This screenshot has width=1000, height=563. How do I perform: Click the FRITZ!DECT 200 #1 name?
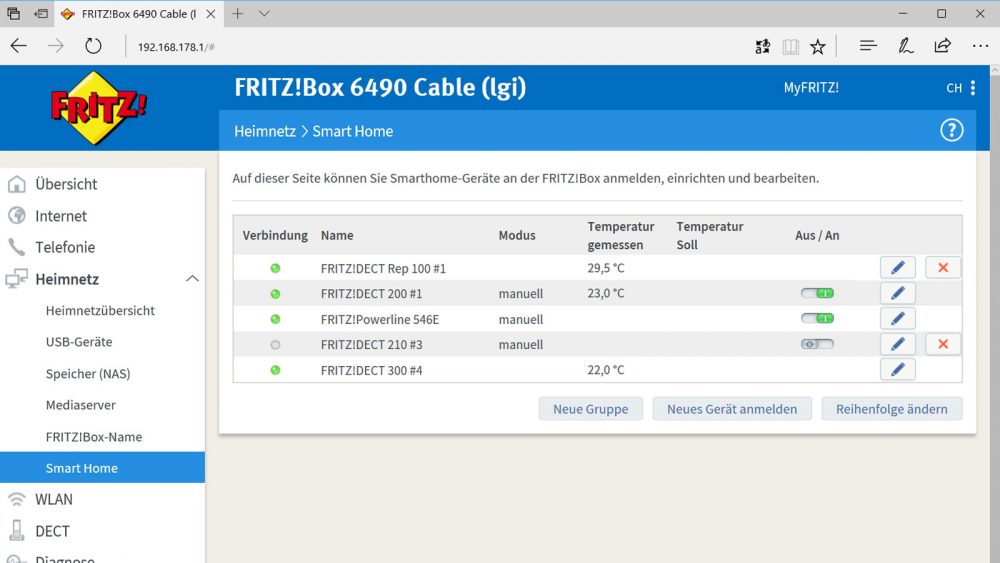[371, 294]
